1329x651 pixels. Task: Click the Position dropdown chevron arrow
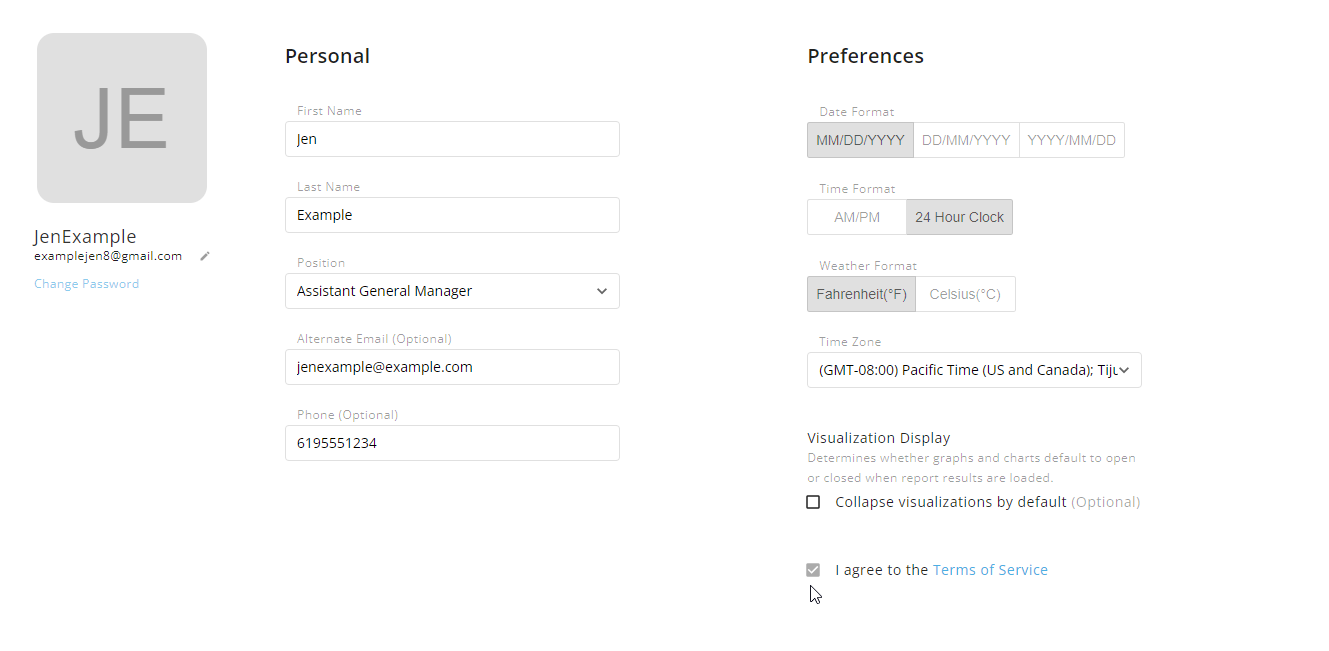(602, 291)
